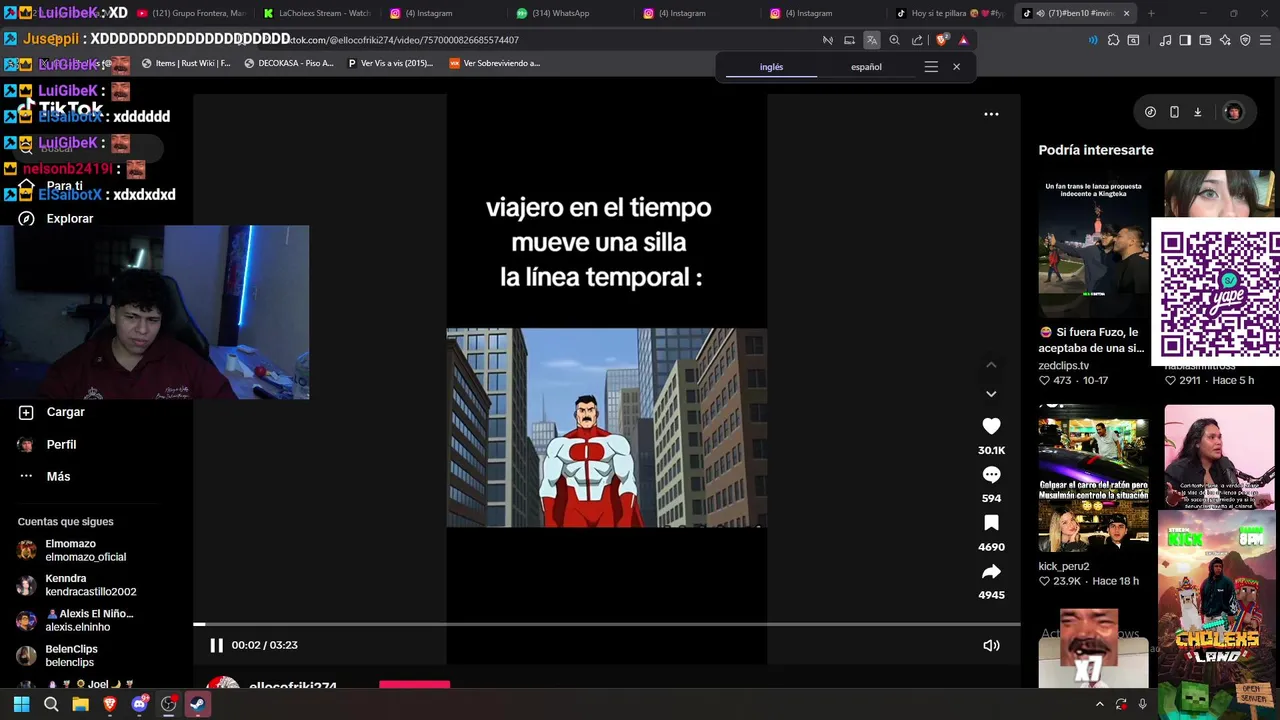Open Alexis El Niño account
This screenshot has width=1280, height=720.
click(89, 620)
